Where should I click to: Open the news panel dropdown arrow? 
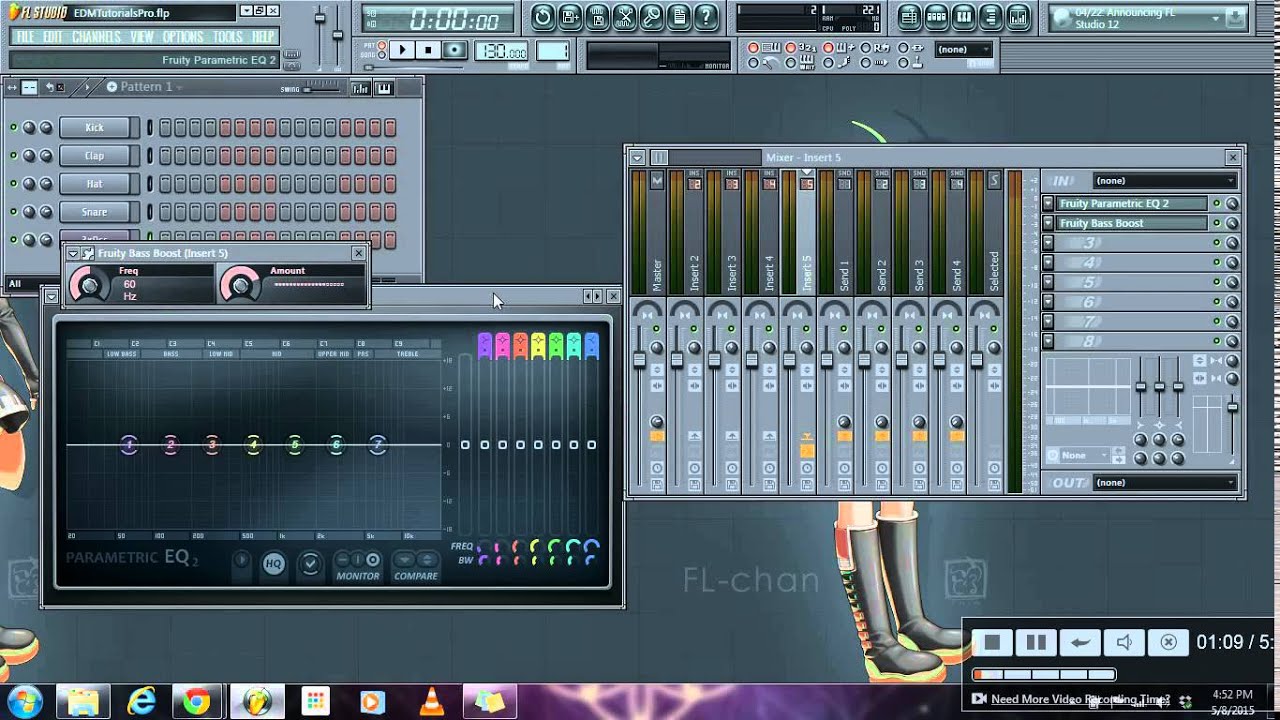click(x=1216, y=18)
